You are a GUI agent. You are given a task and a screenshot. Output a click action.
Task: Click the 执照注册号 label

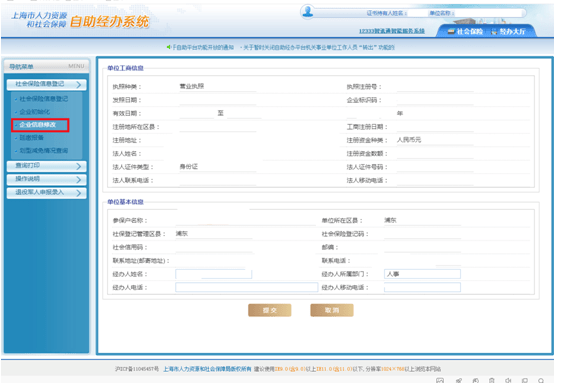point(364,87)
